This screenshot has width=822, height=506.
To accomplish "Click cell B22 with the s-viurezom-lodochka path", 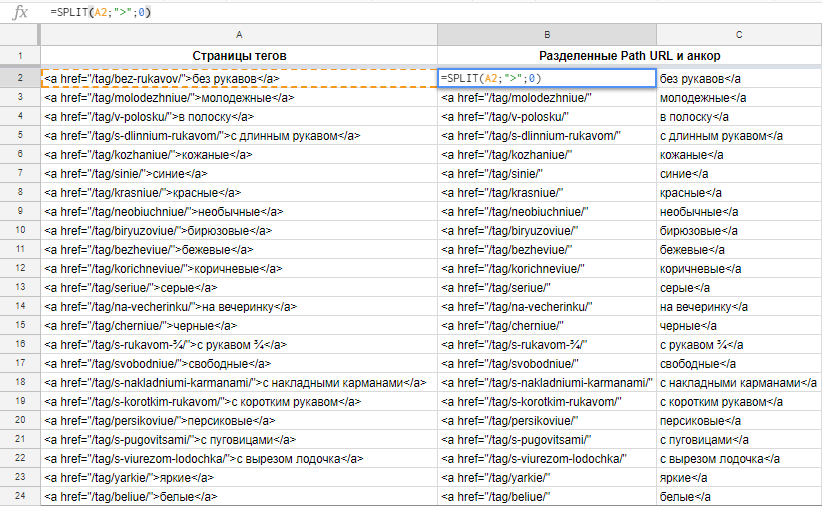I will tap(546, 459).
